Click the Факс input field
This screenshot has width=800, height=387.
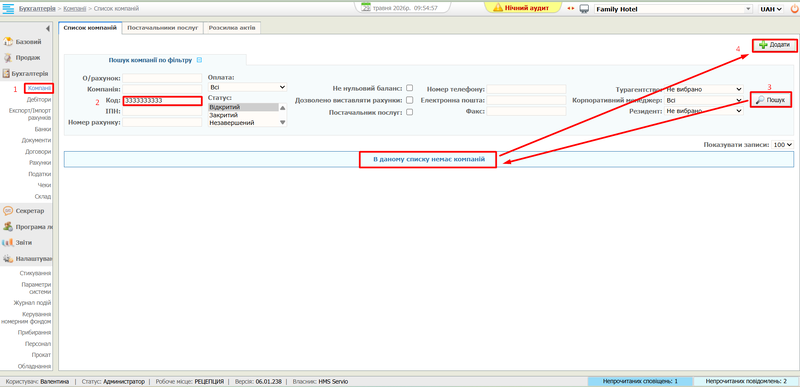pyautogui.click(x=527, y=111)
